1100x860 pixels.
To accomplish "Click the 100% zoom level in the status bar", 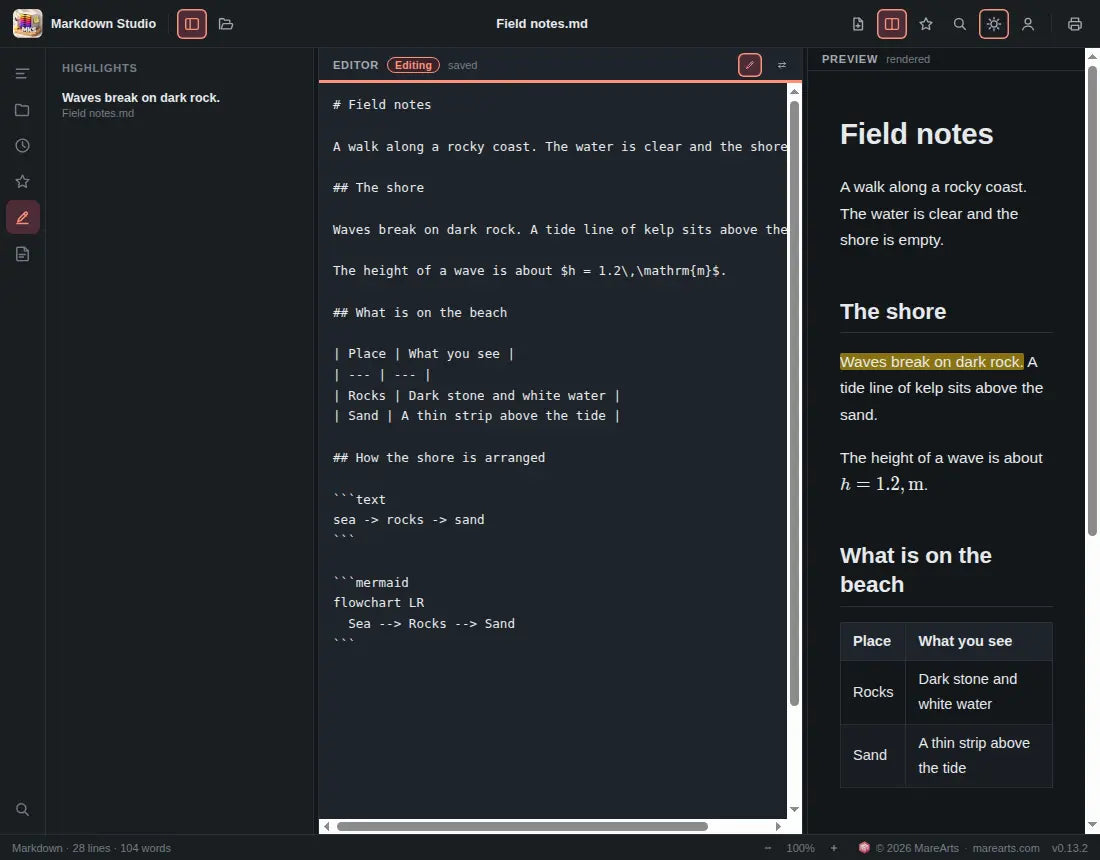I will 800,848.
